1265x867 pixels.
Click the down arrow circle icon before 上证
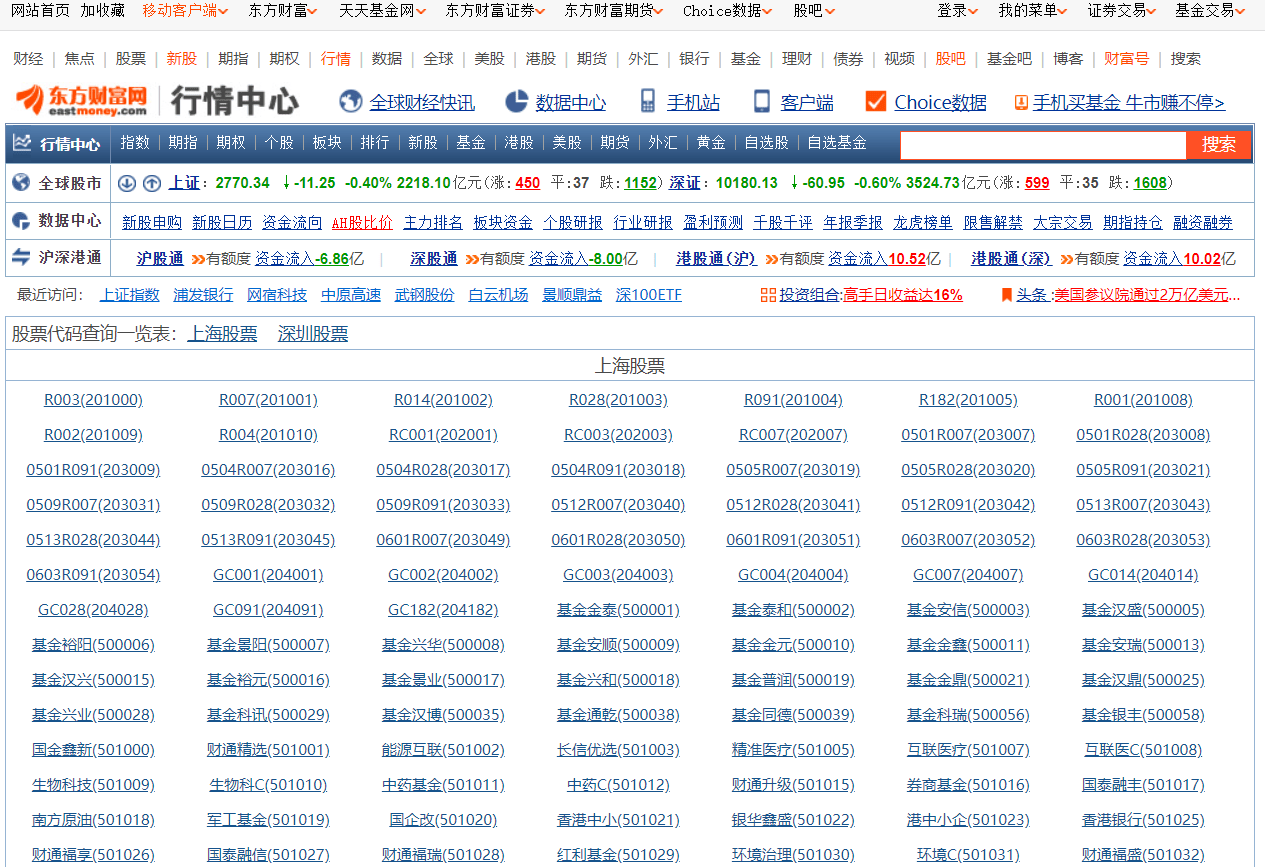click(x=126, y=183)
